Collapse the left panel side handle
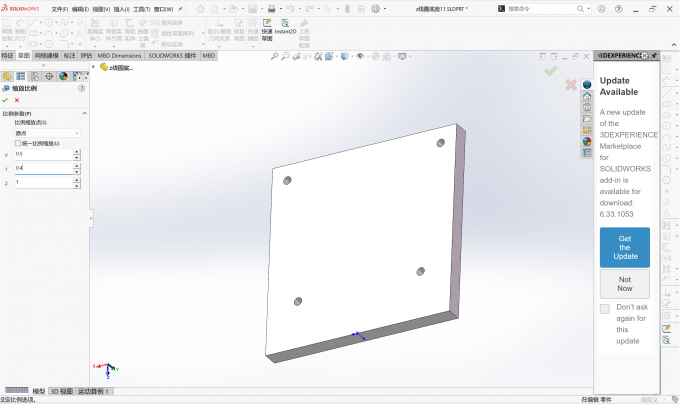This screenshot has width=680, height=404. (x=91, y=218)
